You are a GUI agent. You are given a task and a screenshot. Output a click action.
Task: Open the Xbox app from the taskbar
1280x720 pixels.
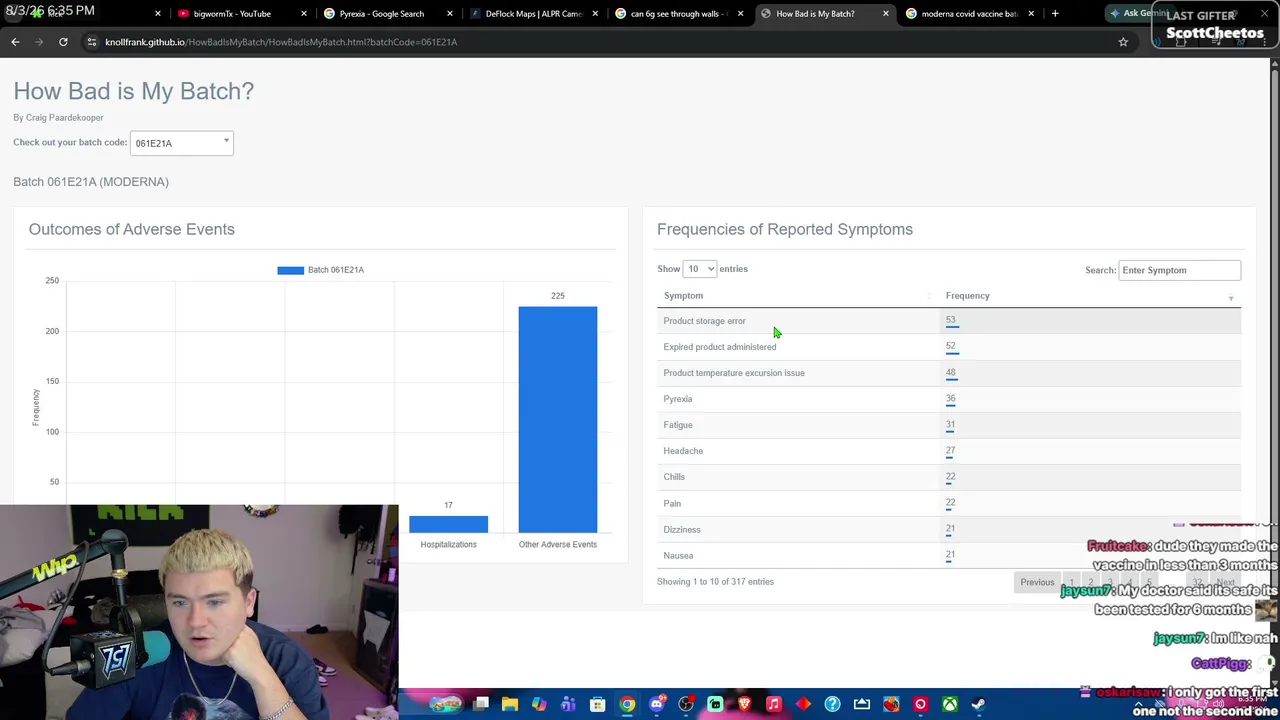tap(949, 705)
